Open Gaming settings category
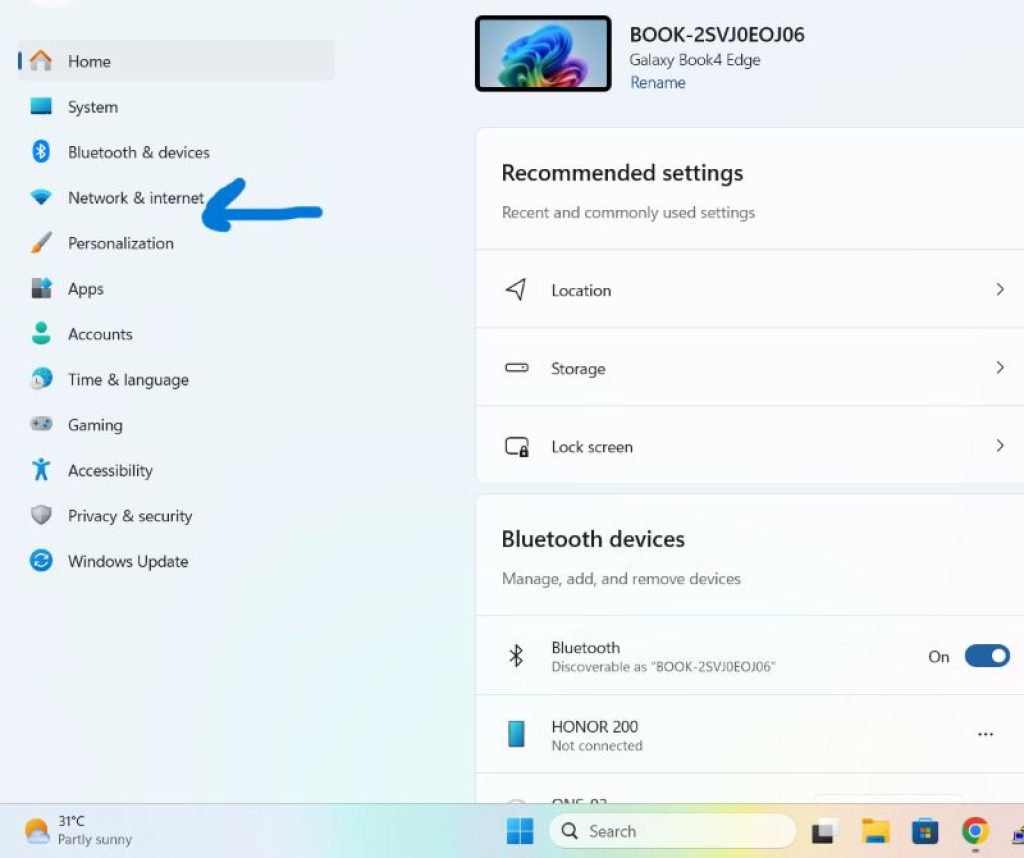1024x858 pixels. point(176,424)
